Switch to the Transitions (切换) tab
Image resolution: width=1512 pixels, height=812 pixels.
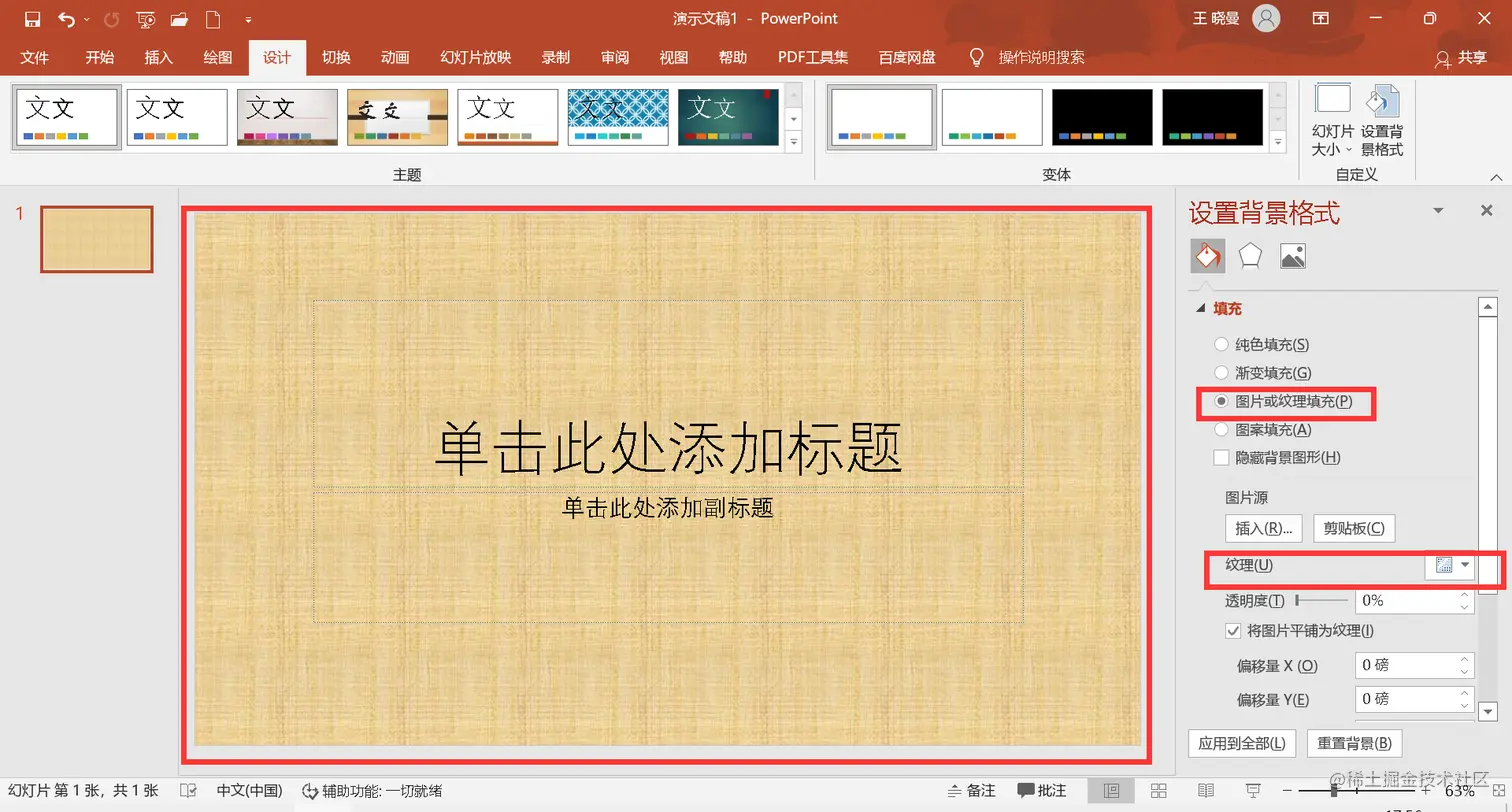(x=336, y=57)
